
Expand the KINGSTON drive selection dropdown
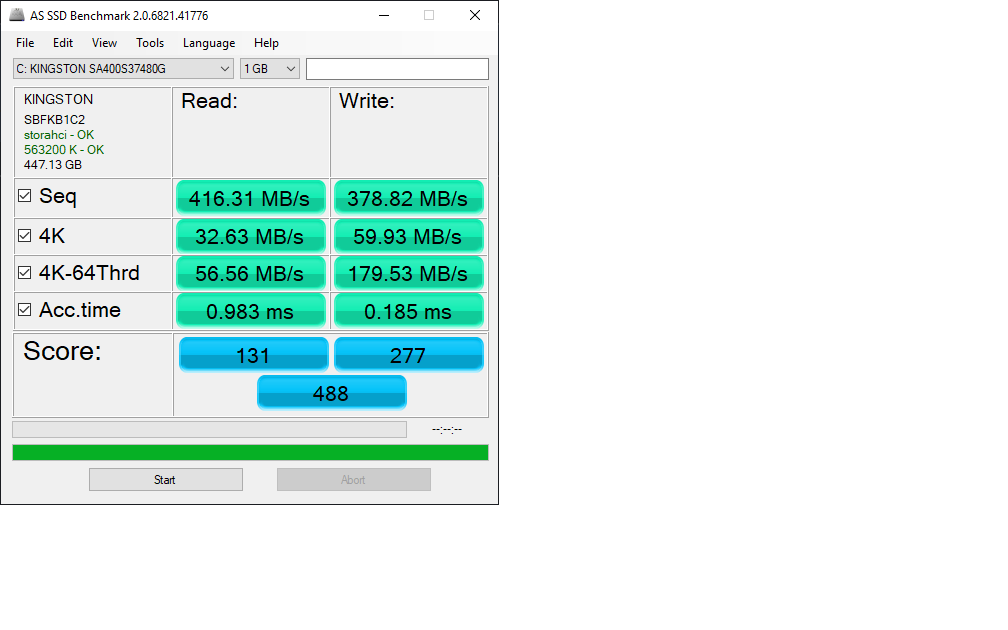click(x=224, y=69)
